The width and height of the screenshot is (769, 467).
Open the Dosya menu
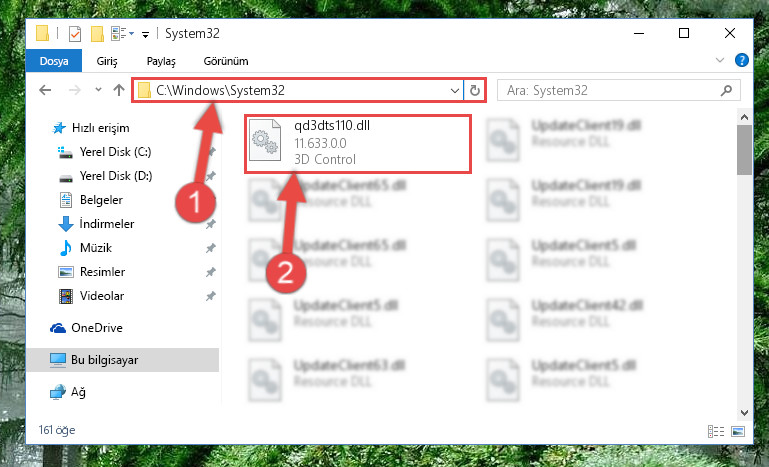[x=54, y=61]
